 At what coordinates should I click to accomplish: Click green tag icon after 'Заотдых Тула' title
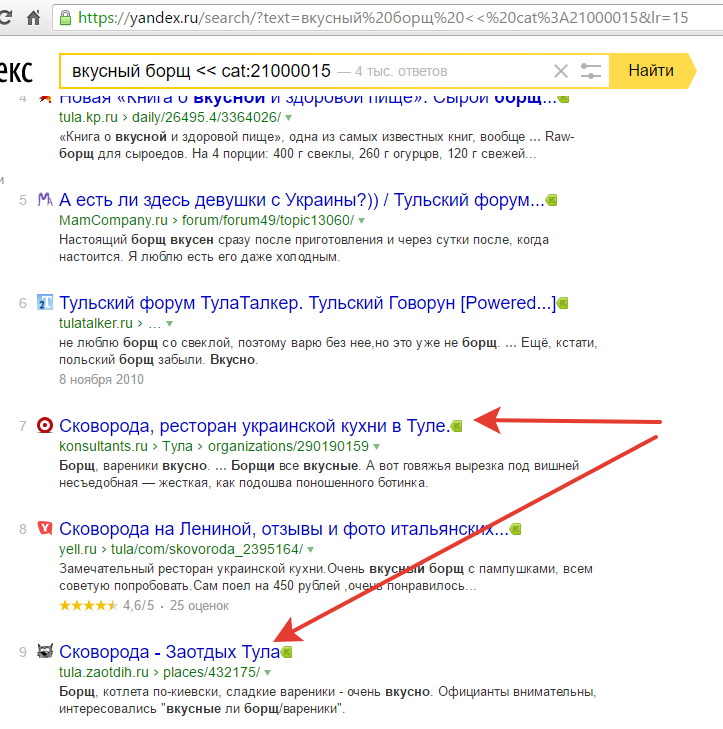[x=287, y=652]
